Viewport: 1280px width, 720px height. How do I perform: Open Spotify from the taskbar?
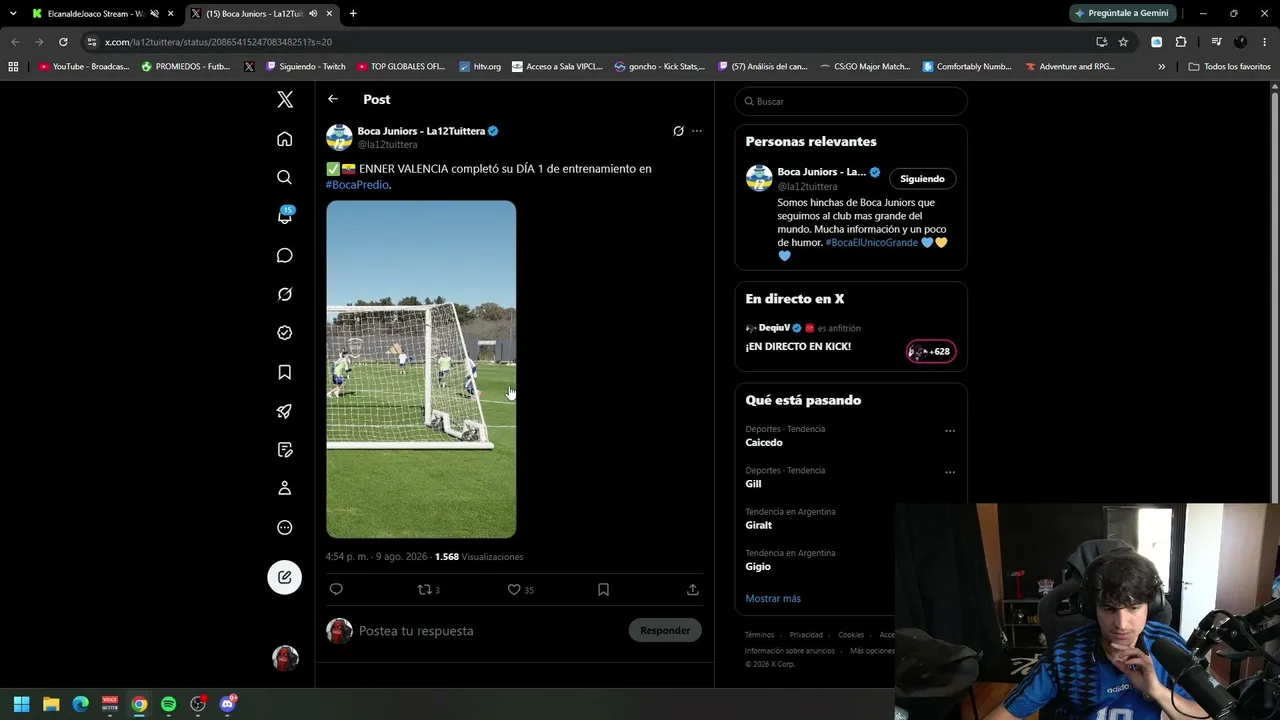(x=168, y=704)
